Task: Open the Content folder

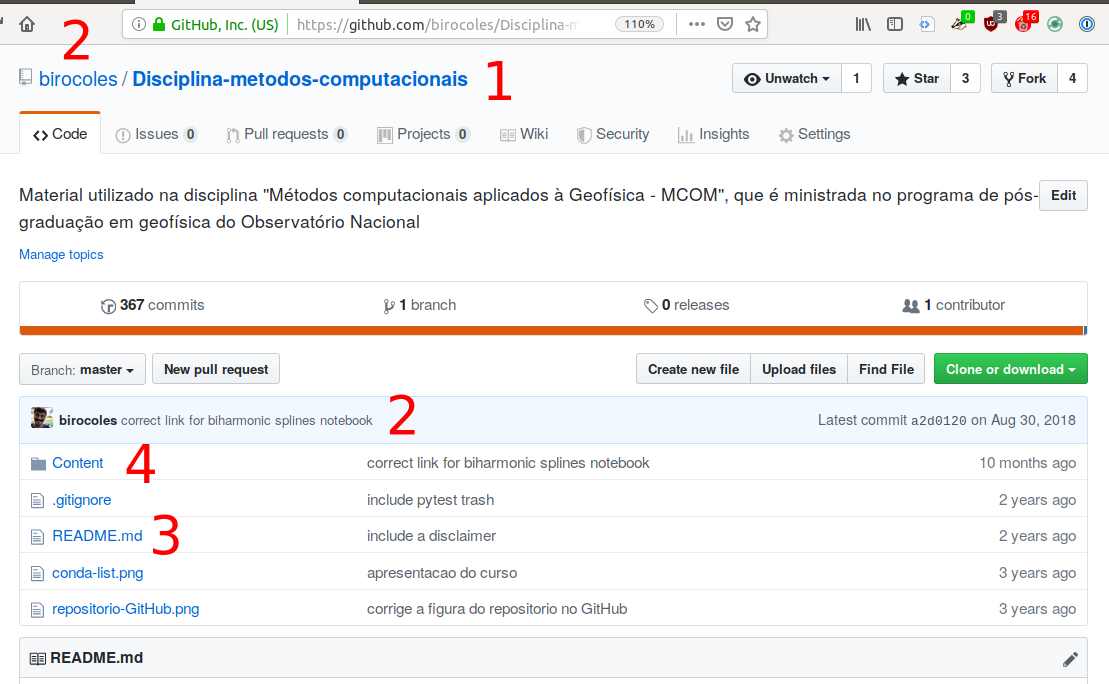Action: (78, 463)
